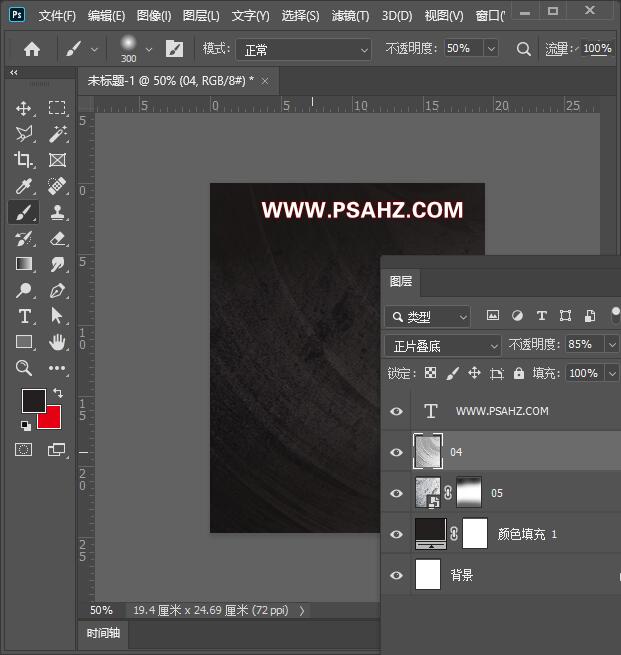
Task: Select the Dodge tool
Action: (x=23, y=290)
